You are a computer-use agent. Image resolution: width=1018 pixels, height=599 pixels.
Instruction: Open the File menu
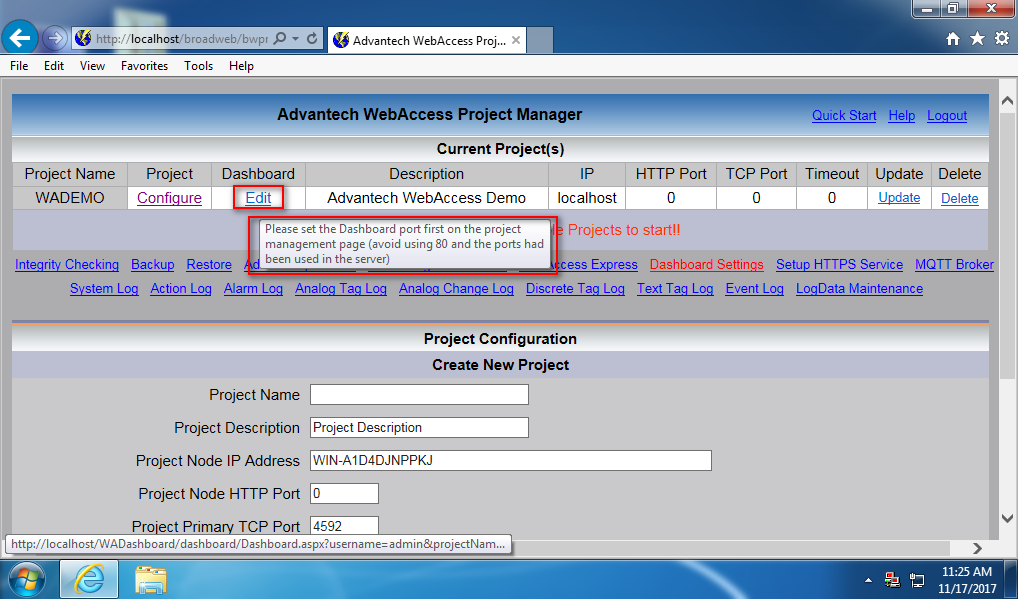19,66
